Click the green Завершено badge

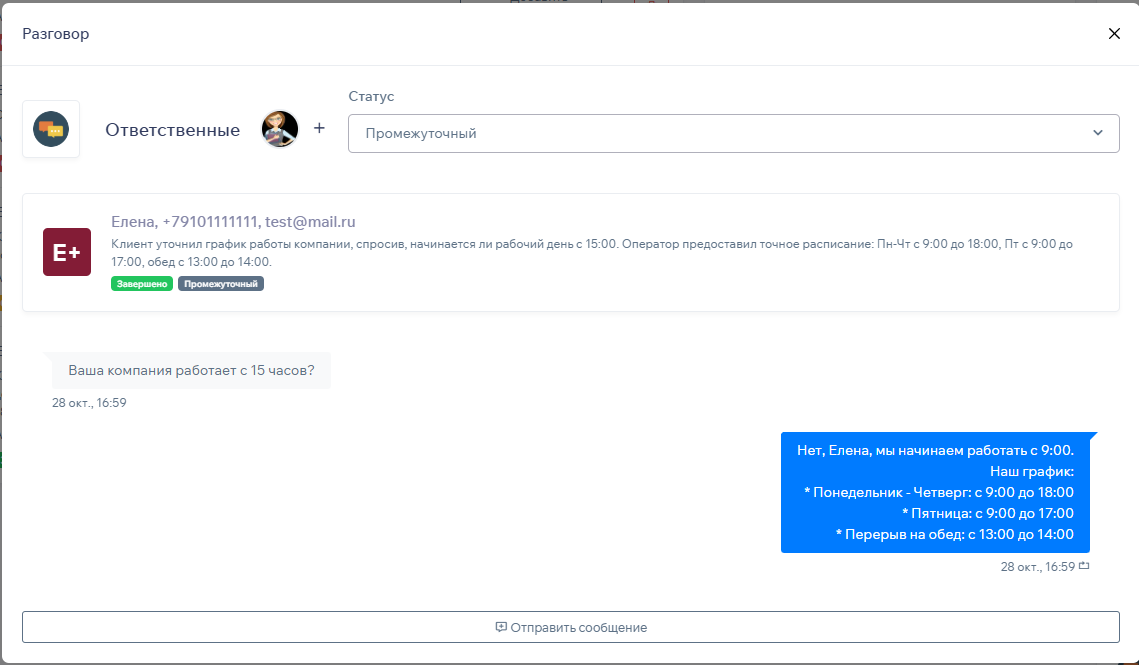(142, 284)
